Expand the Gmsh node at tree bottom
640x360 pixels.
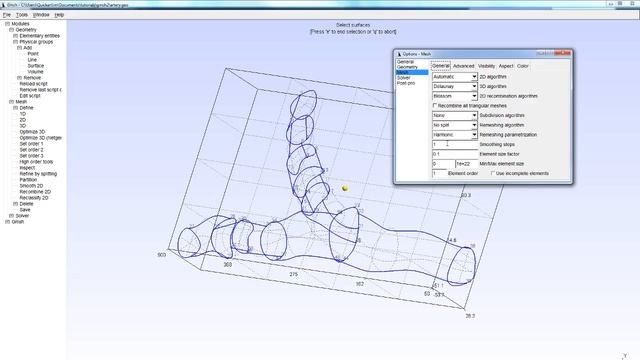click(7, 222)
